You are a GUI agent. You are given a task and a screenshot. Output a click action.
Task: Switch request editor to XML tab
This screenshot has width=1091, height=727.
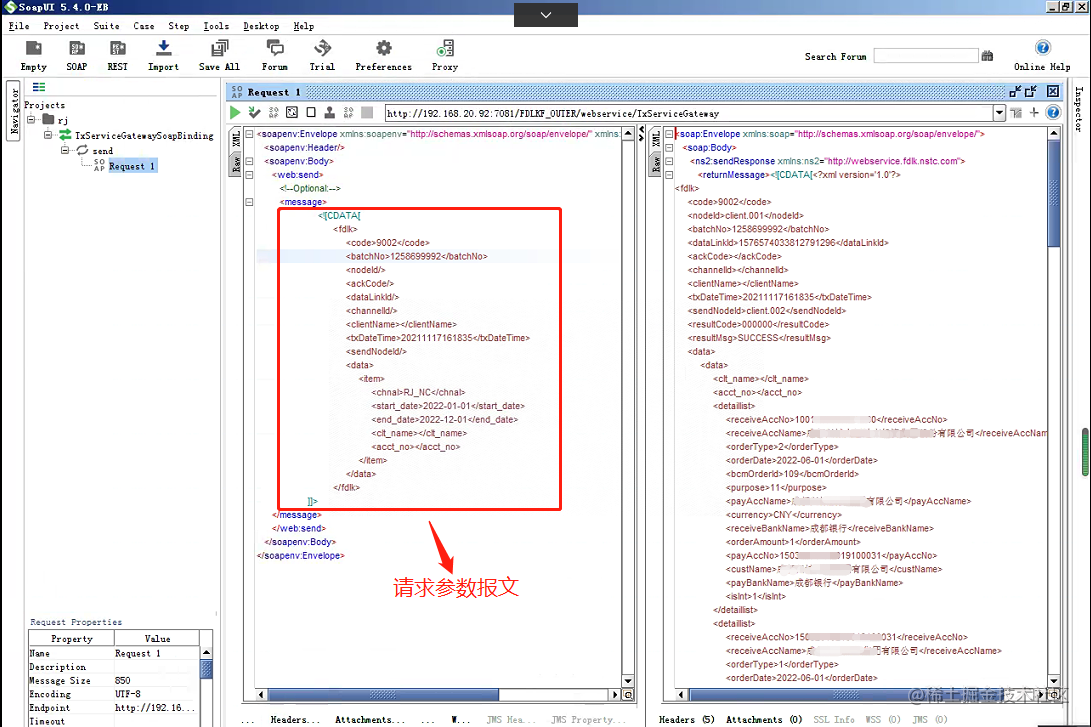(x=236, y=138)
